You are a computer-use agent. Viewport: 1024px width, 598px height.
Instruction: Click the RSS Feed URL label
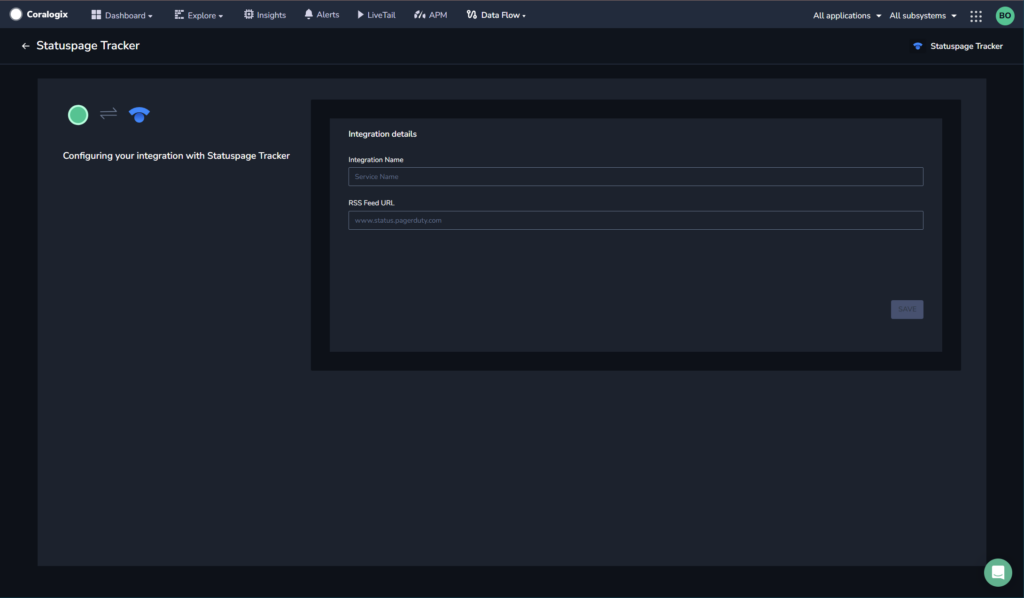[371, 203]
